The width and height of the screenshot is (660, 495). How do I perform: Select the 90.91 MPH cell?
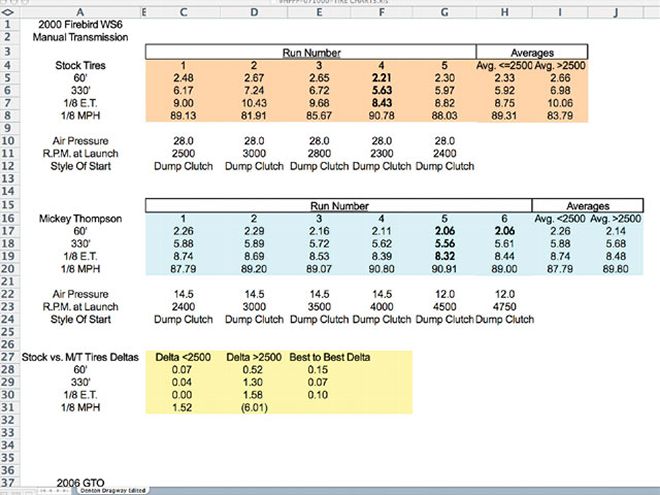tap(444, 269)
